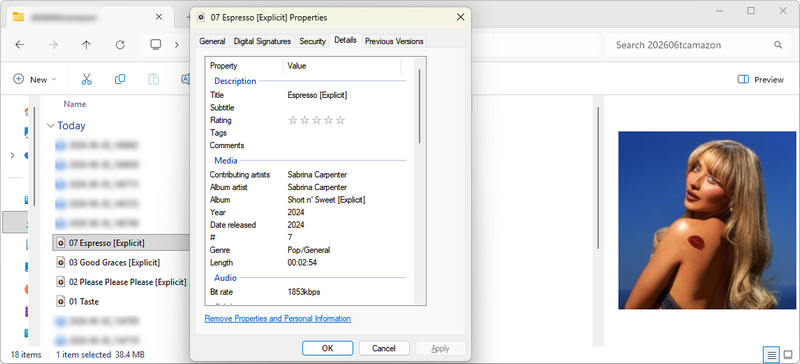Click the empty Tags value field
The image size is (800, 364).
coord(347,133)
